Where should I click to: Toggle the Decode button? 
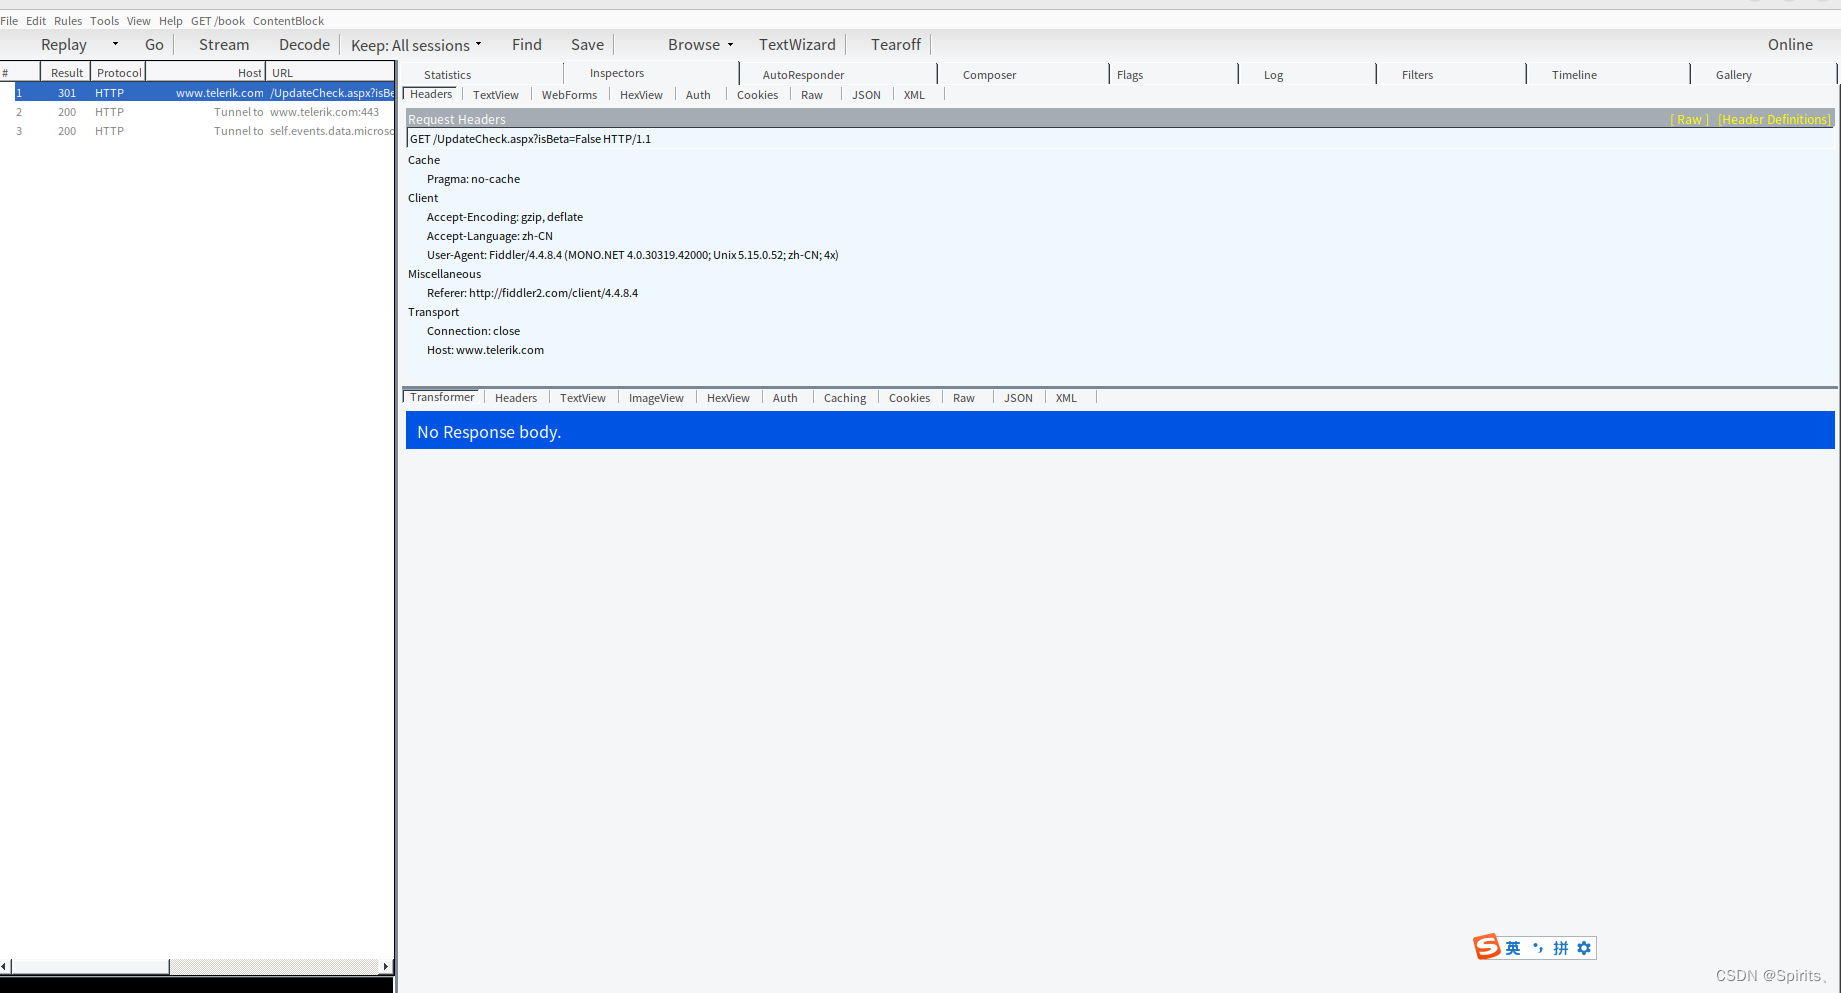(304, 45)
